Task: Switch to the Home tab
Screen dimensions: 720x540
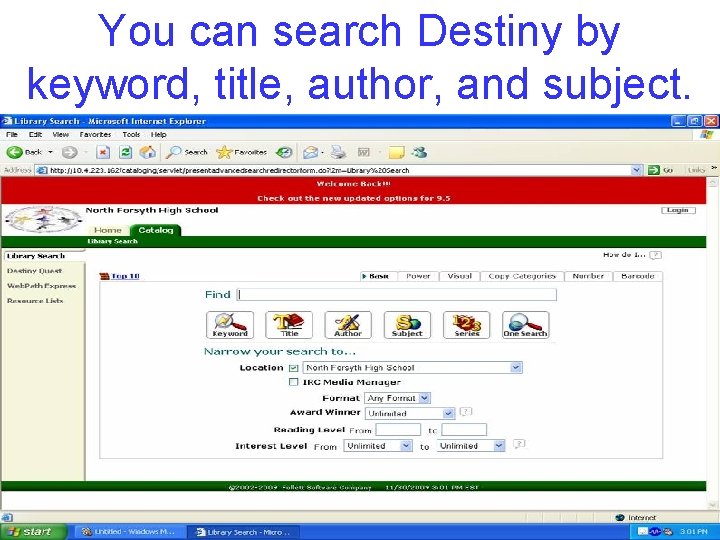Action: point(108,230)
